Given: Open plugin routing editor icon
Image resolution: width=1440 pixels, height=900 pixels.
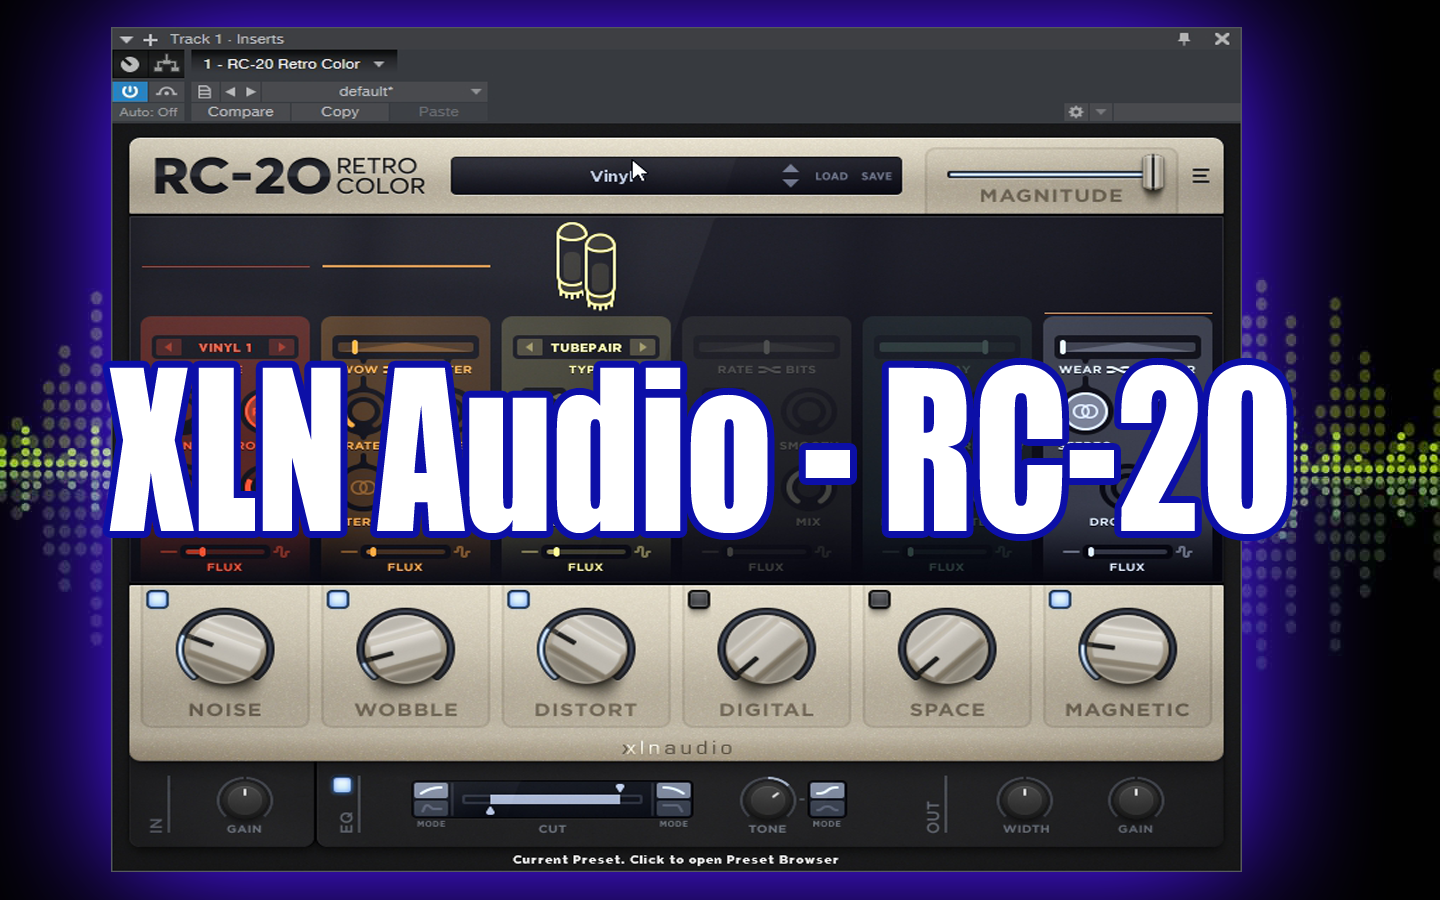Looking at the screenshot, I should coord(166,64).
